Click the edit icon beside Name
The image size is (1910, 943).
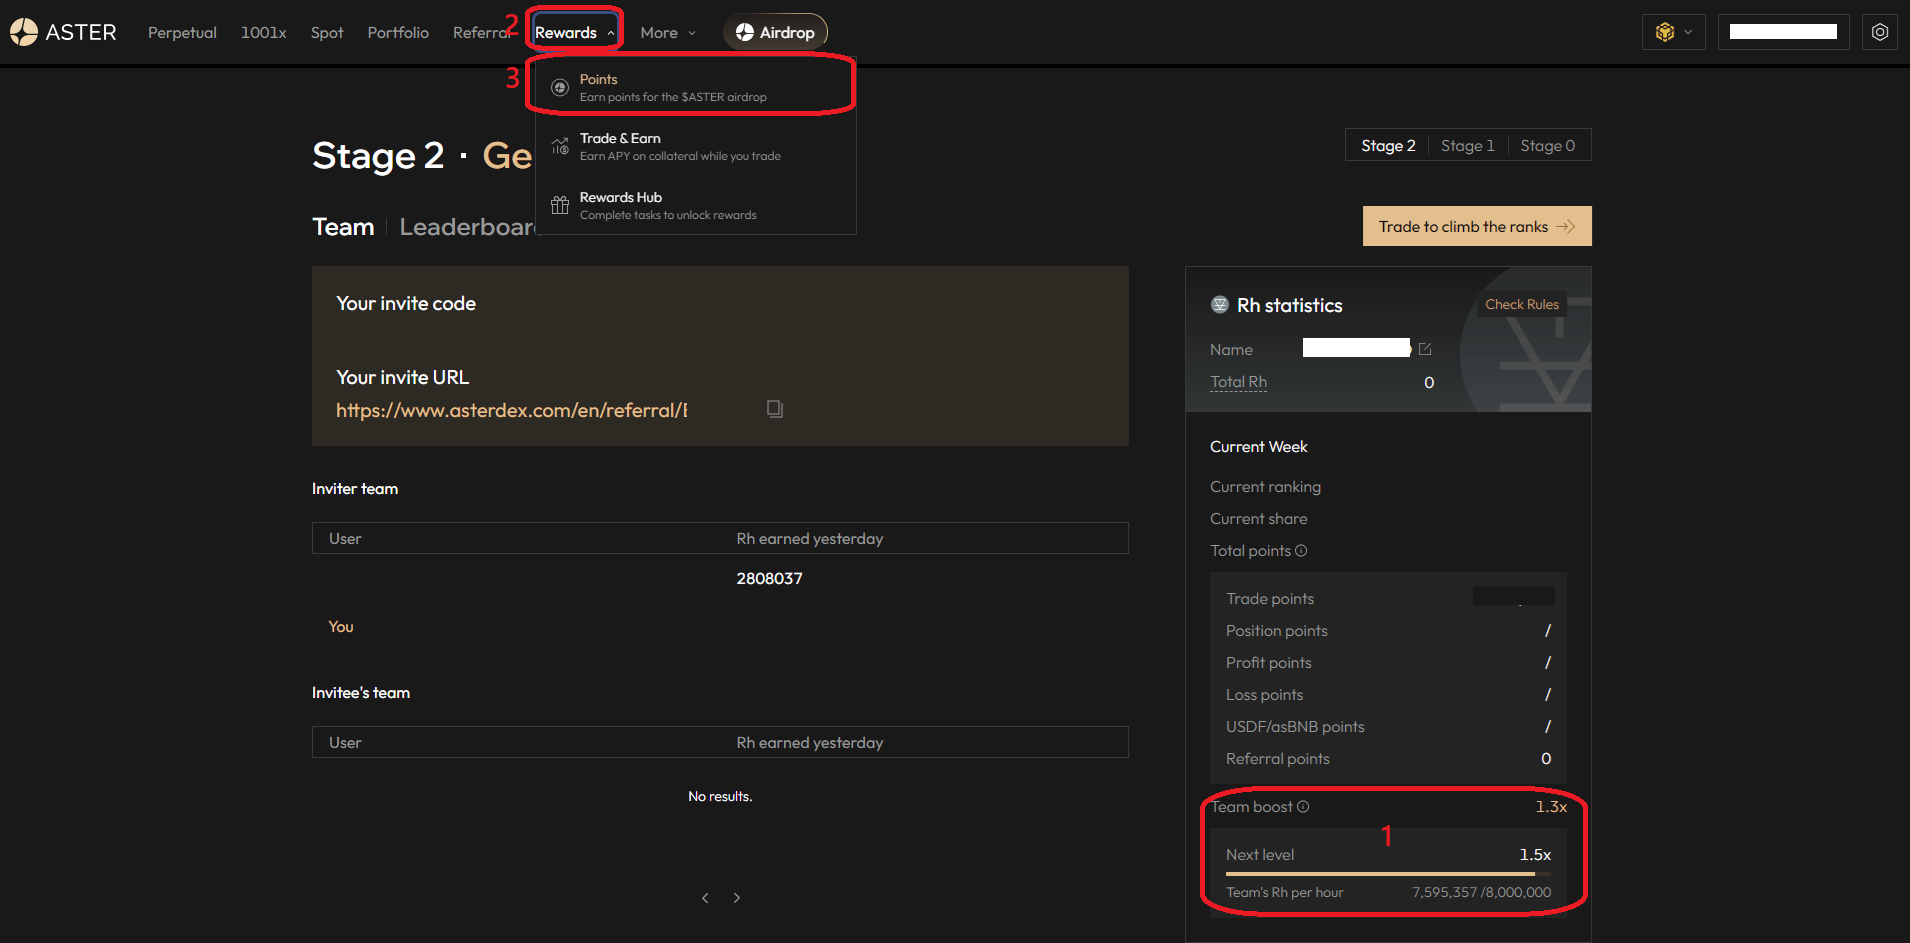[1425, 349]
